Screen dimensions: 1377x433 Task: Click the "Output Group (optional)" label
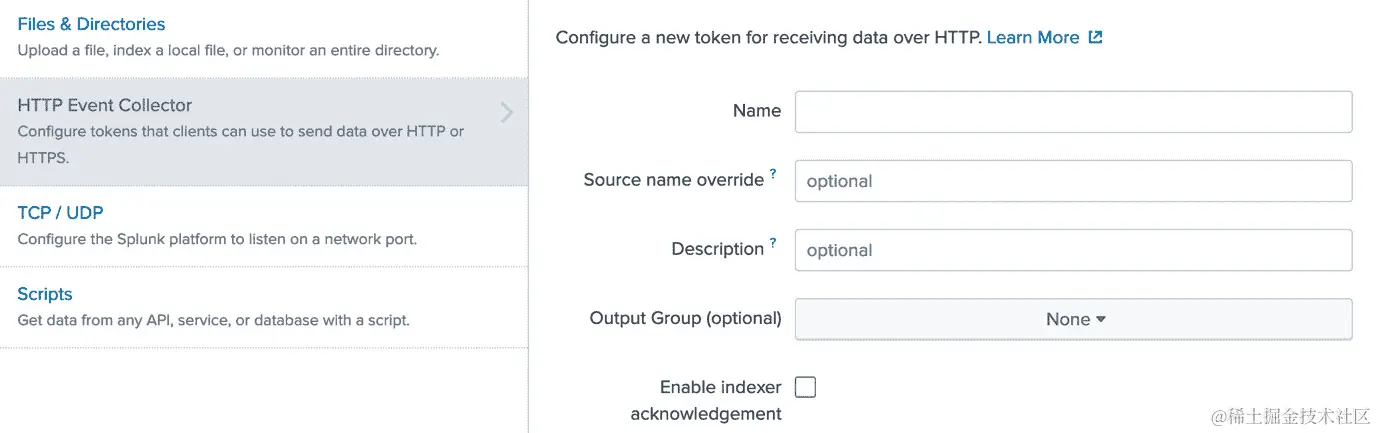tap(685, 318)
